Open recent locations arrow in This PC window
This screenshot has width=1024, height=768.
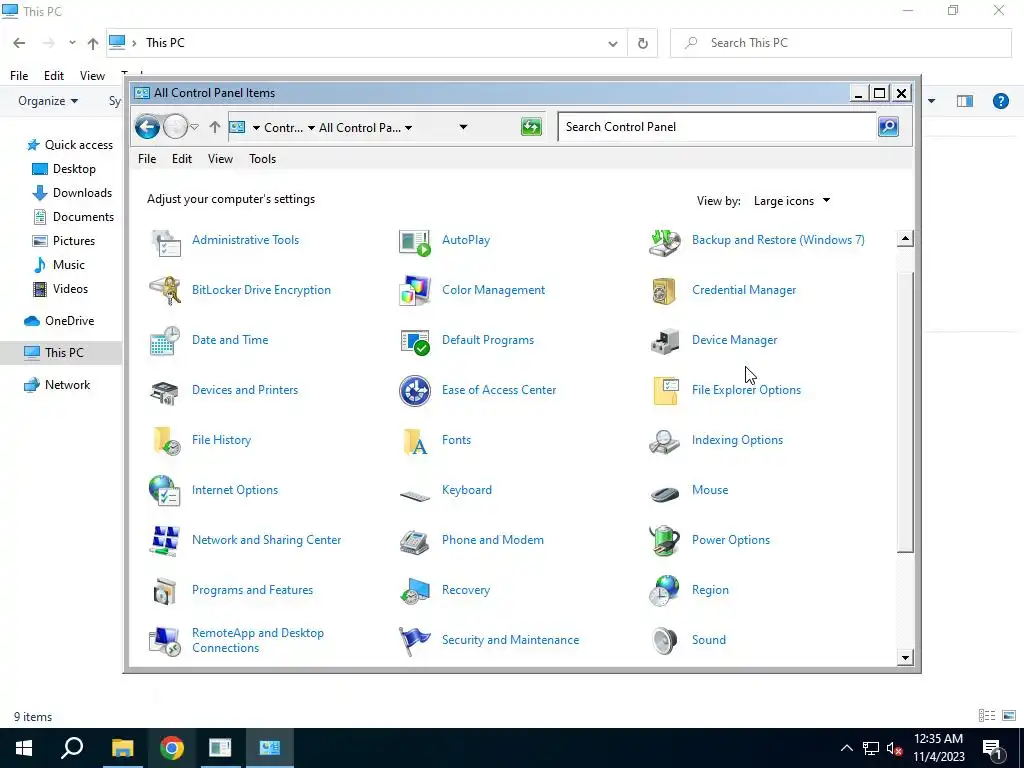[72, 43]
